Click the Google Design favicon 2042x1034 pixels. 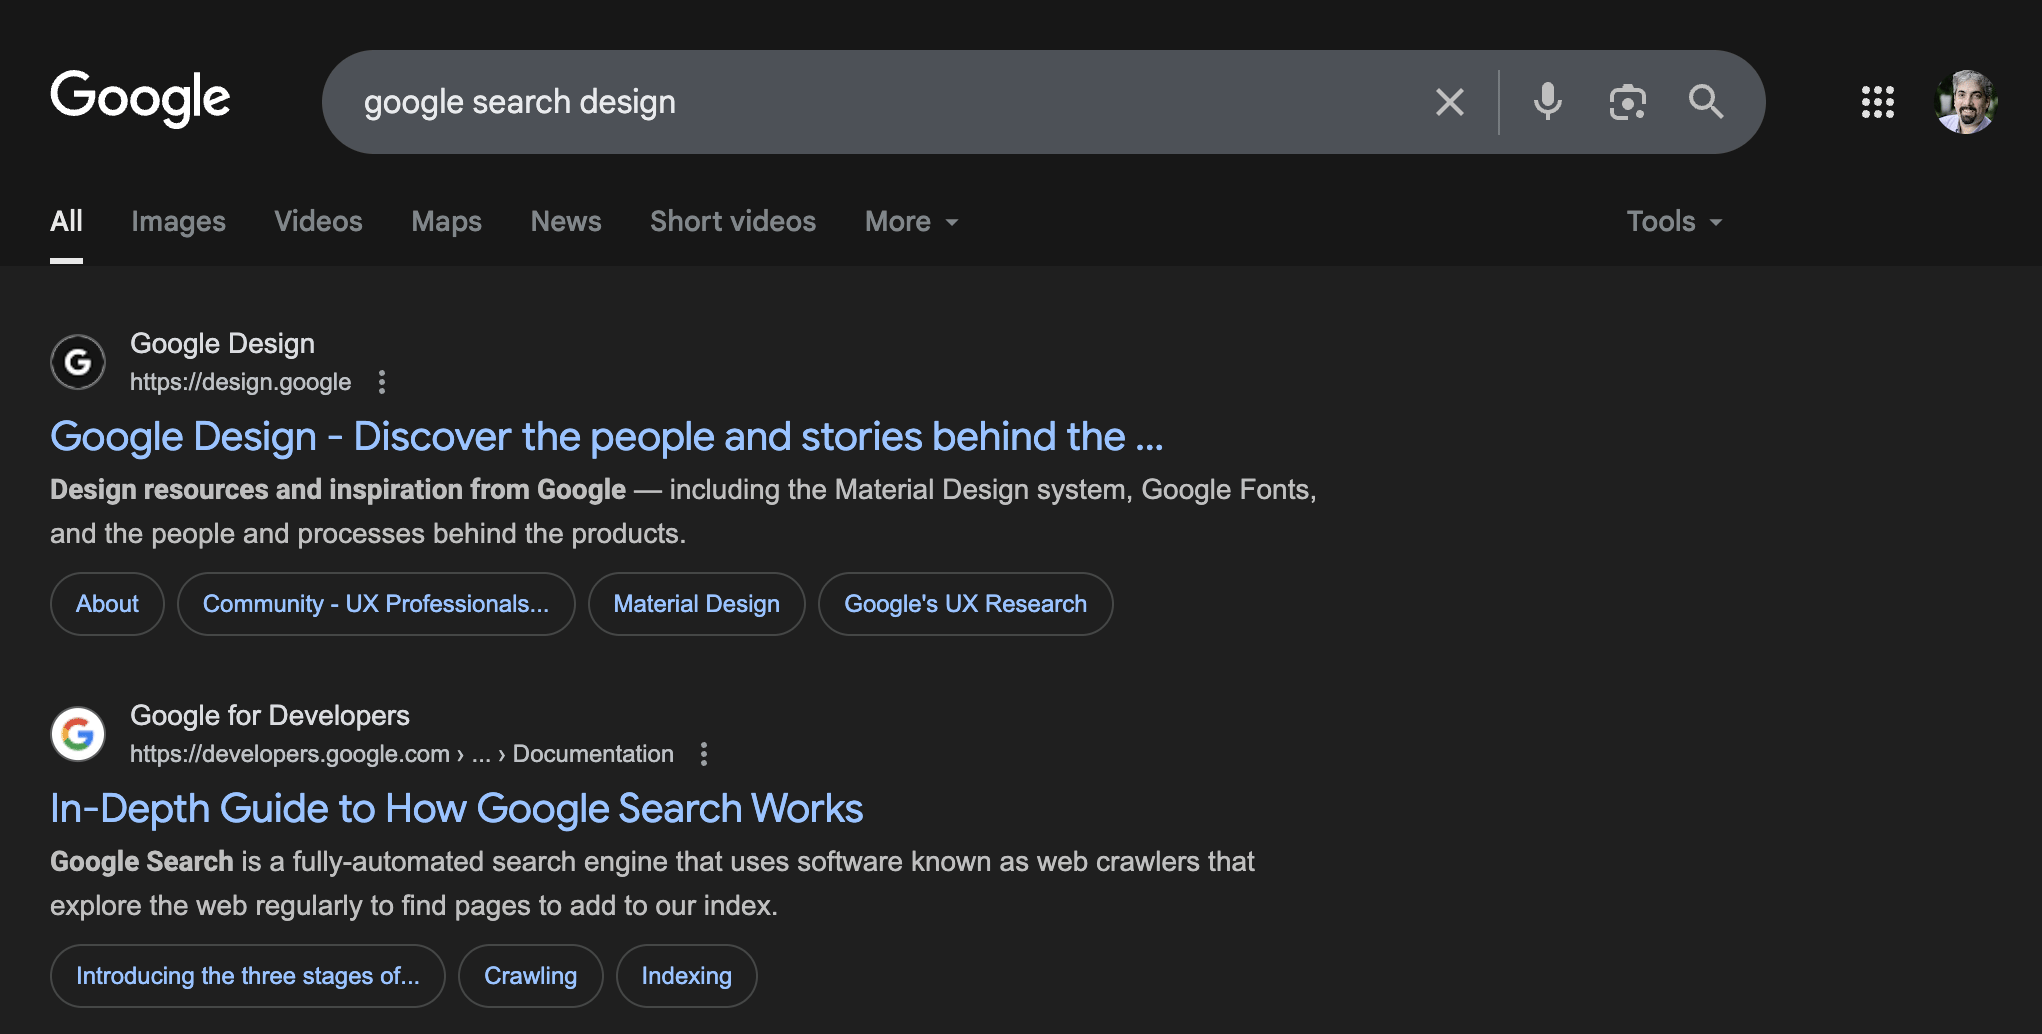(78, 362)
